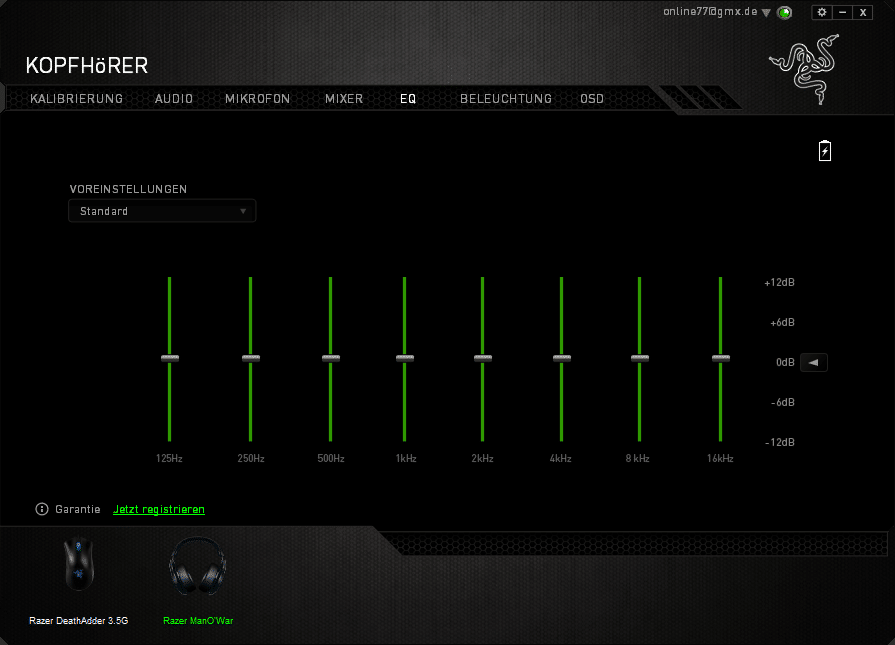Image resolution: width=895 pixels, height=645 pixels.
Task: Go to the Beleuchtung tab
Action: 505,99
